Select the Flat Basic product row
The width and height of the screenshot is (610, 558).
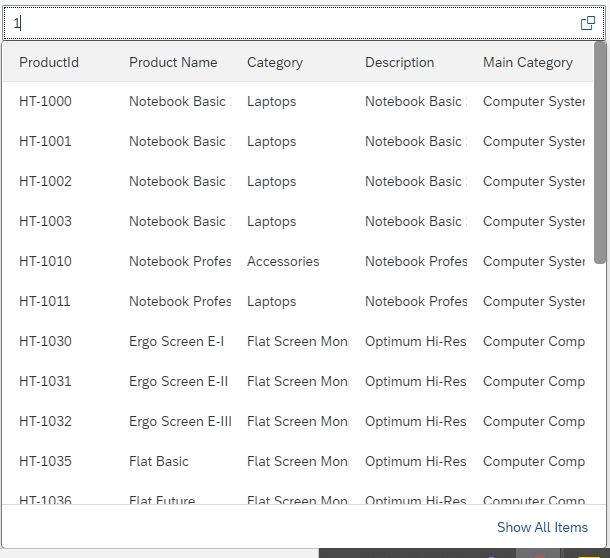pyautogui.click(x=159, y=461)
